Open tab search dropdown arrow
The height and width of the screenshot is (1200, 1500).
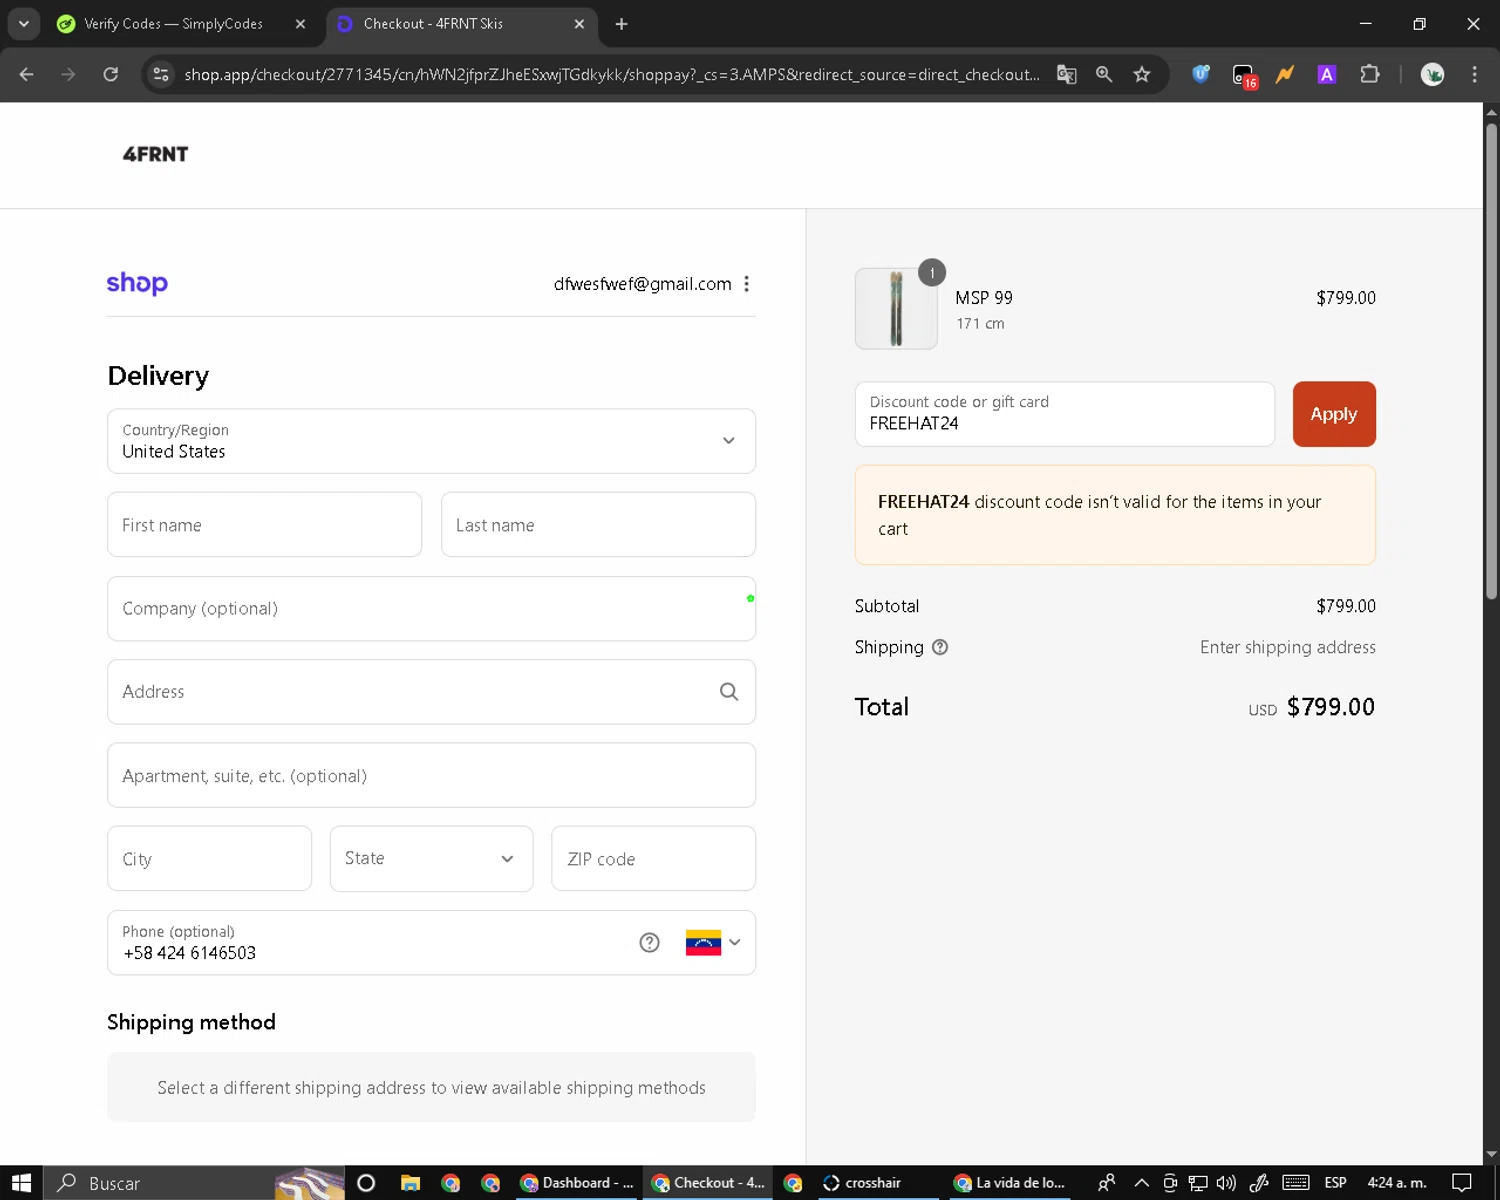tap(23, 24)
